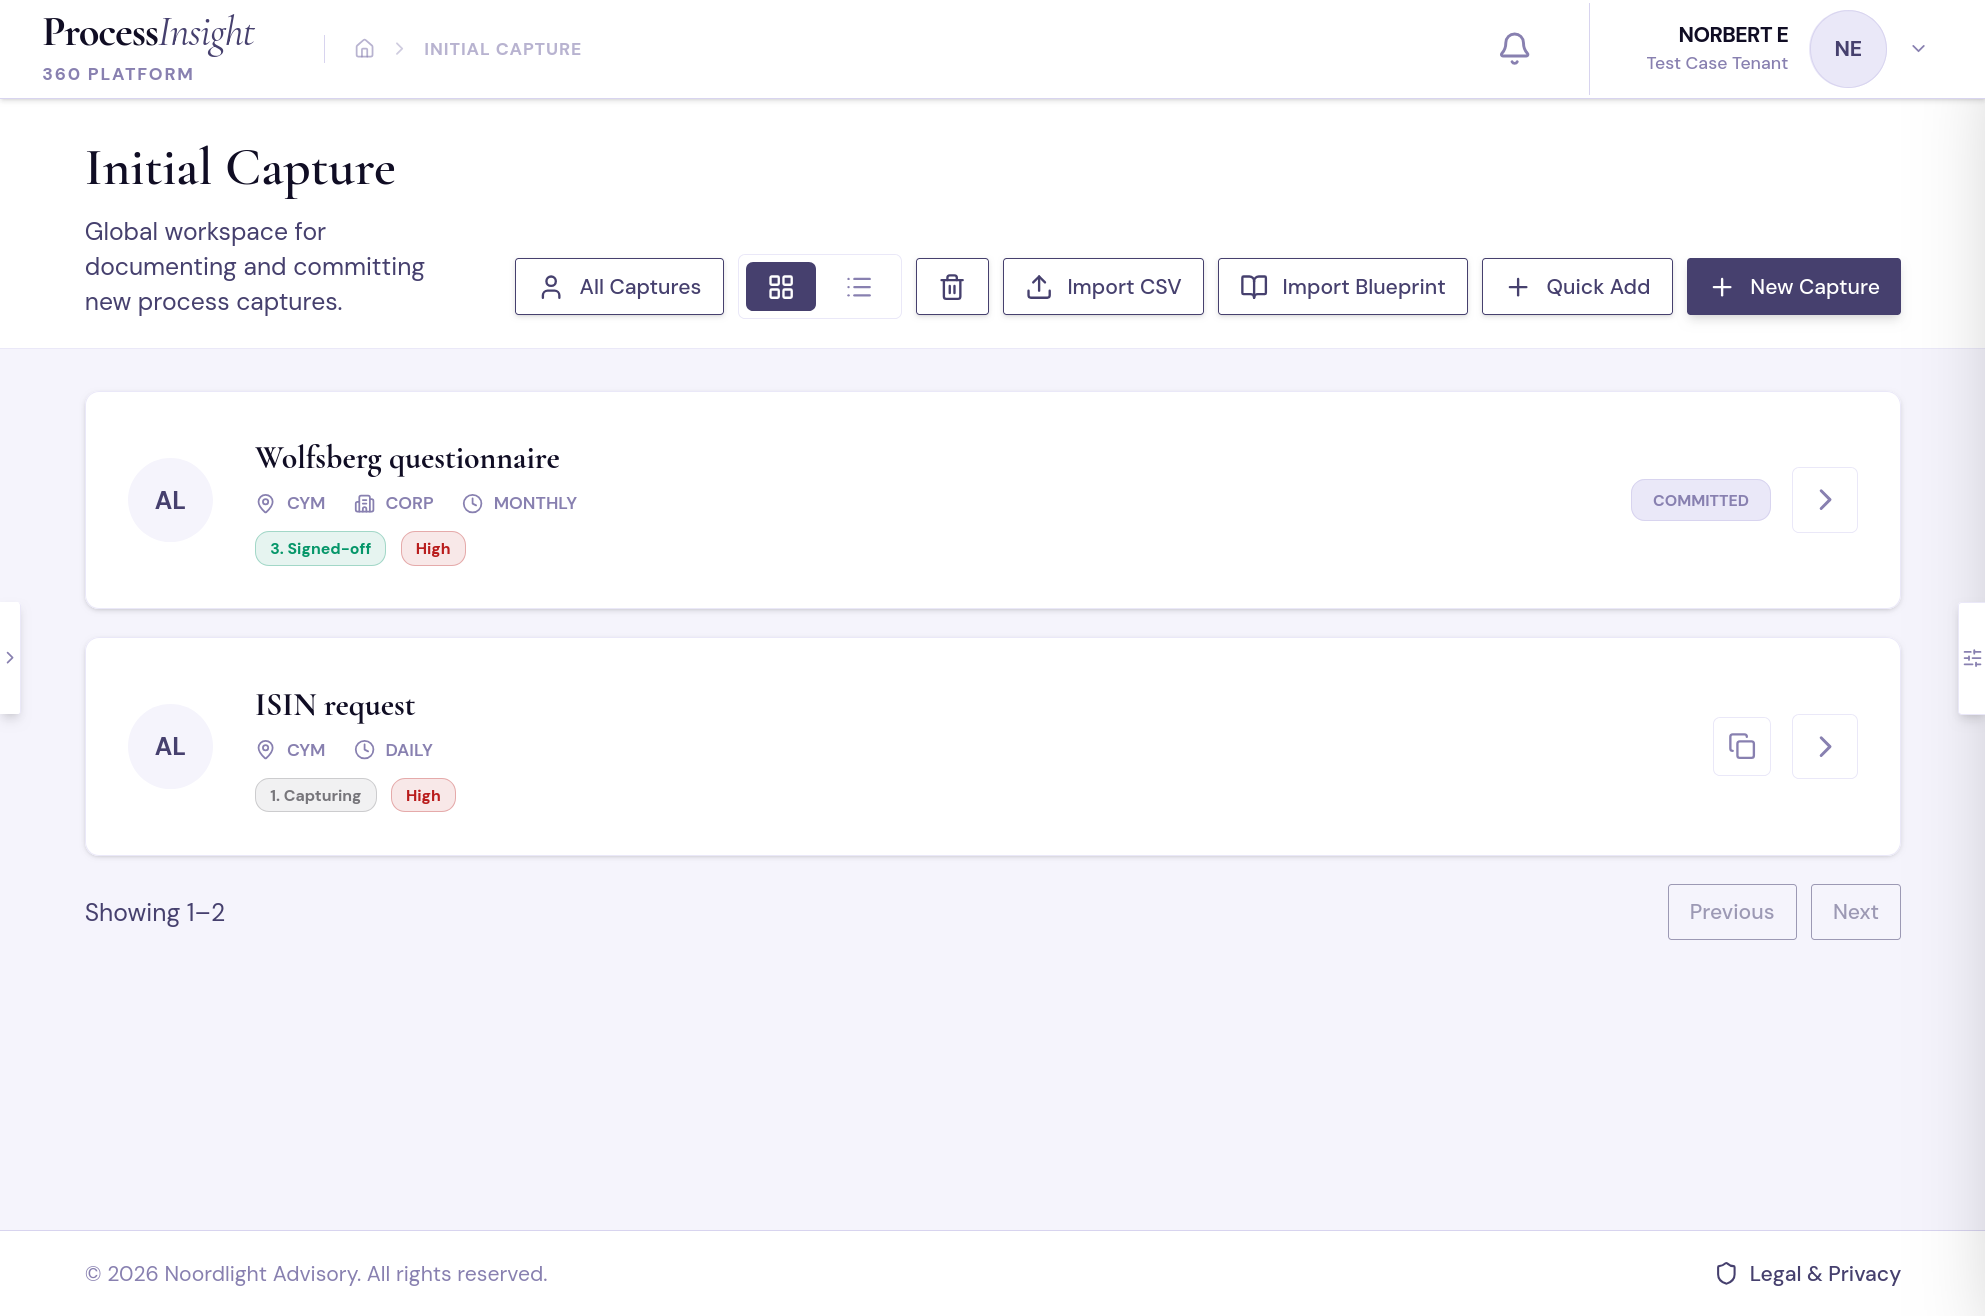Switch to grid card view
The width and height of the screenshot is (1985, 1316).
click(x=781, y=287)
